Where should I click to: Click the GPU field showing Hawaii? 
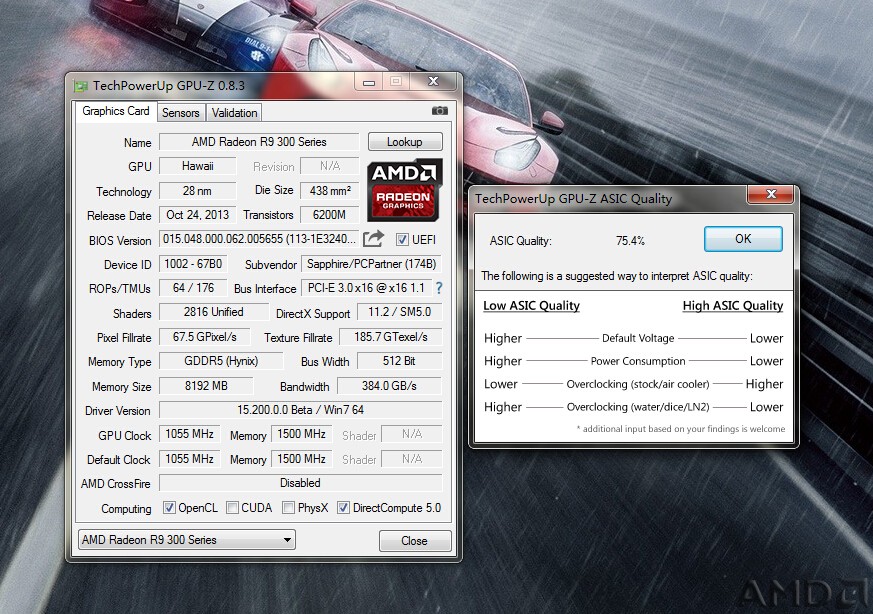pos(198,166)
